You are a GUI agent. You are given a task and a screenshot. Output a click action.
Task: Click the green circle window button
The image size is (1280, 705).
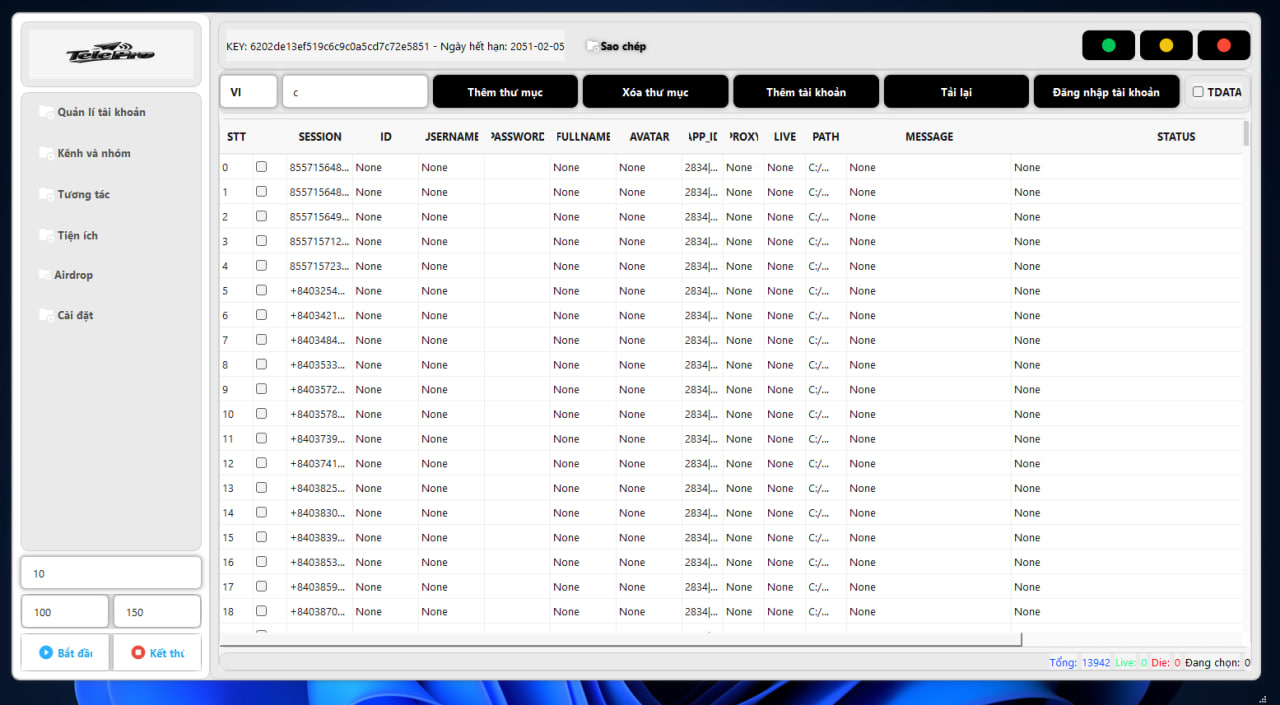tap(1108, 45)
